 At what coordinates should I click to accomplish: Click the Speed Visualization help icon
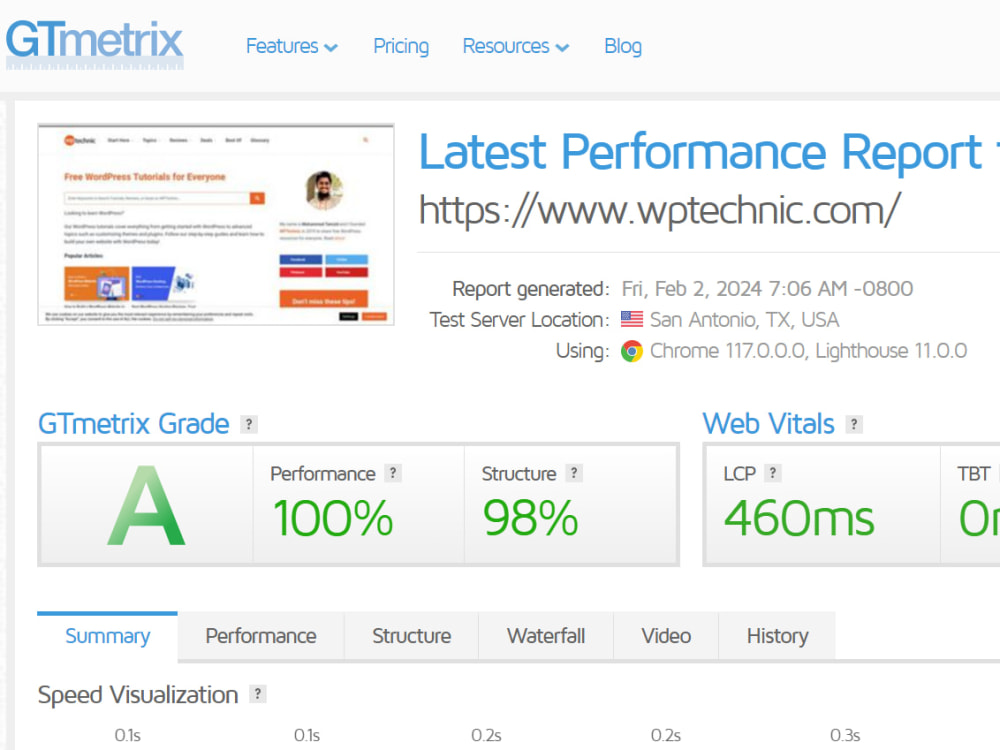coord(257,695)
